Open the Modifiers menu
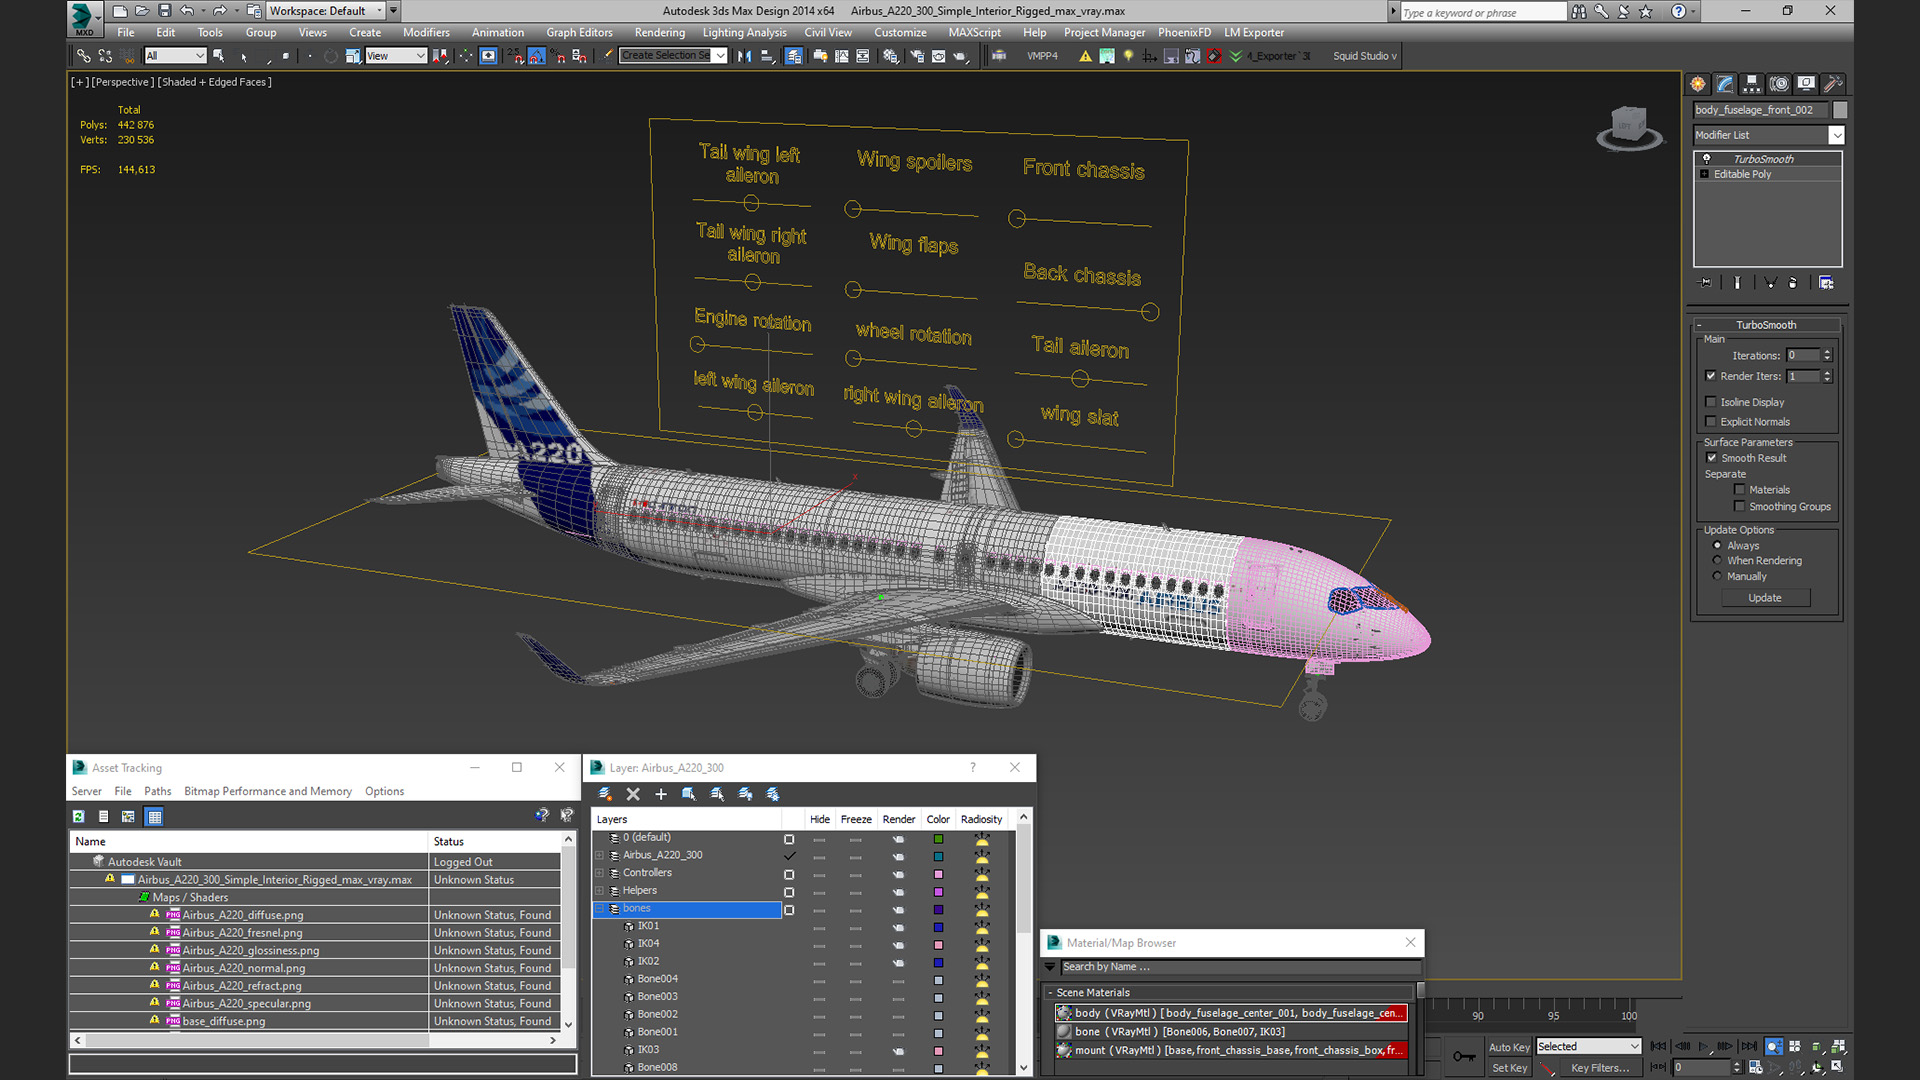This screenshot has height=1080, width=1920. coord(426,33)
